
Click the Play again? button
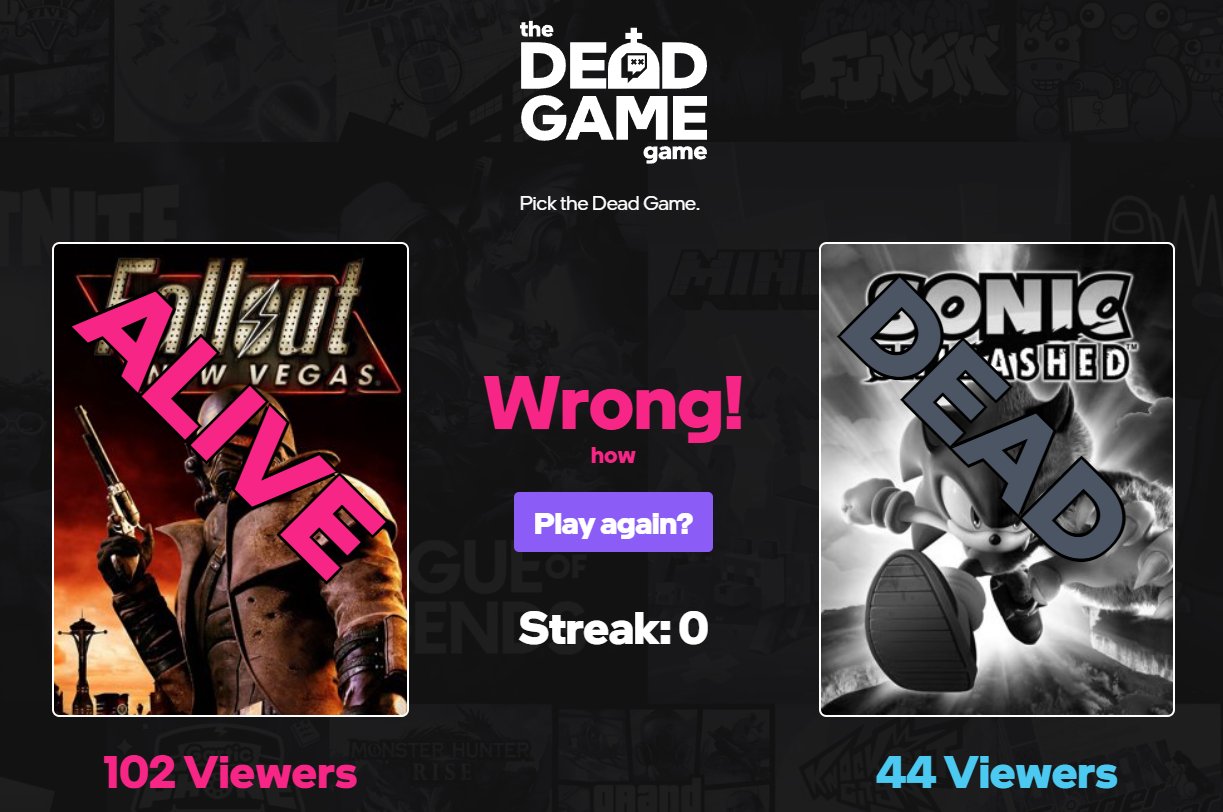point(613,522)
